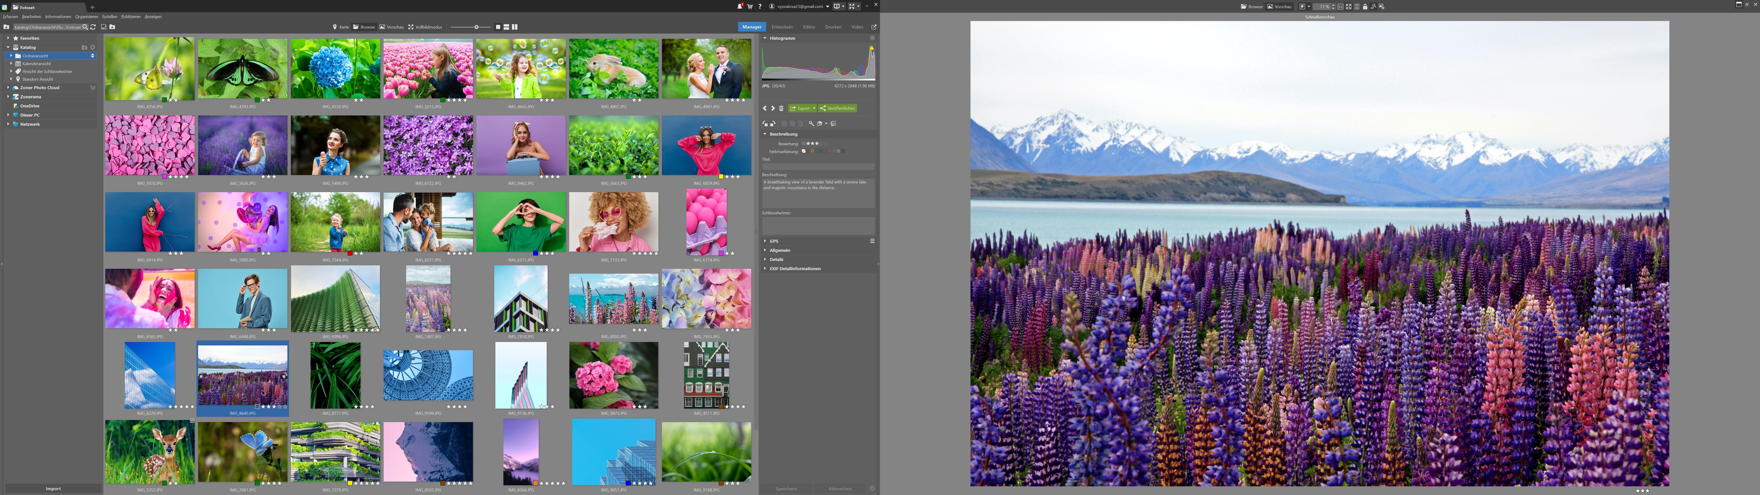Click the search magnifier in the path bar
Image resolution: width=1760 pixels, height=495 pixels.
[85, 27]
